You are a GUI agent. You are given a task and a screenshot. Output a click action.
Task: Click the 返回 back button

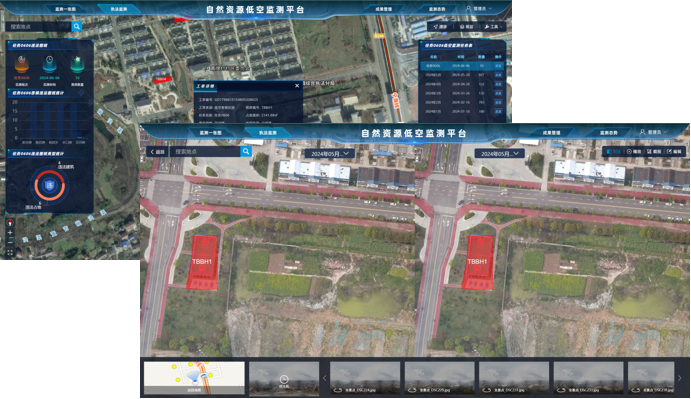tap(157, 152)
